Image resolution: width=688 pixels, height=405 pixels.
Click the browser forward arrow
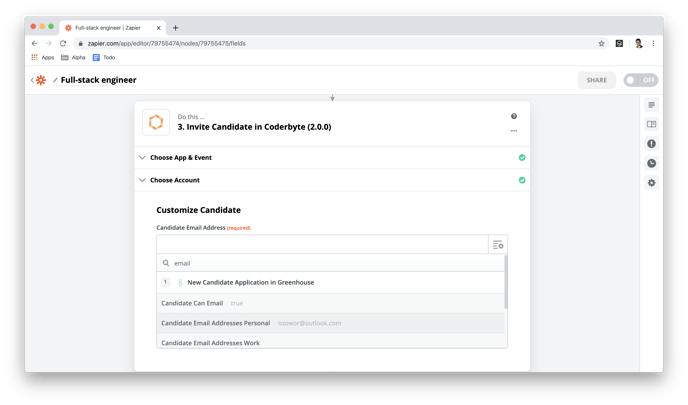pyautogui.click(x=49, y=43)
